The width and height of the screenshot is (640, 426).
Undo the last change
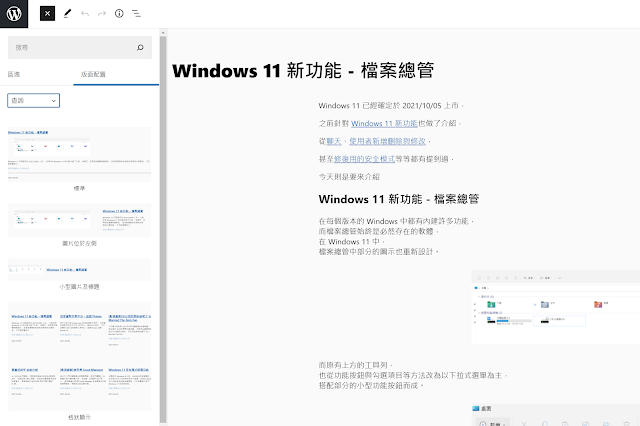point(85,13)
